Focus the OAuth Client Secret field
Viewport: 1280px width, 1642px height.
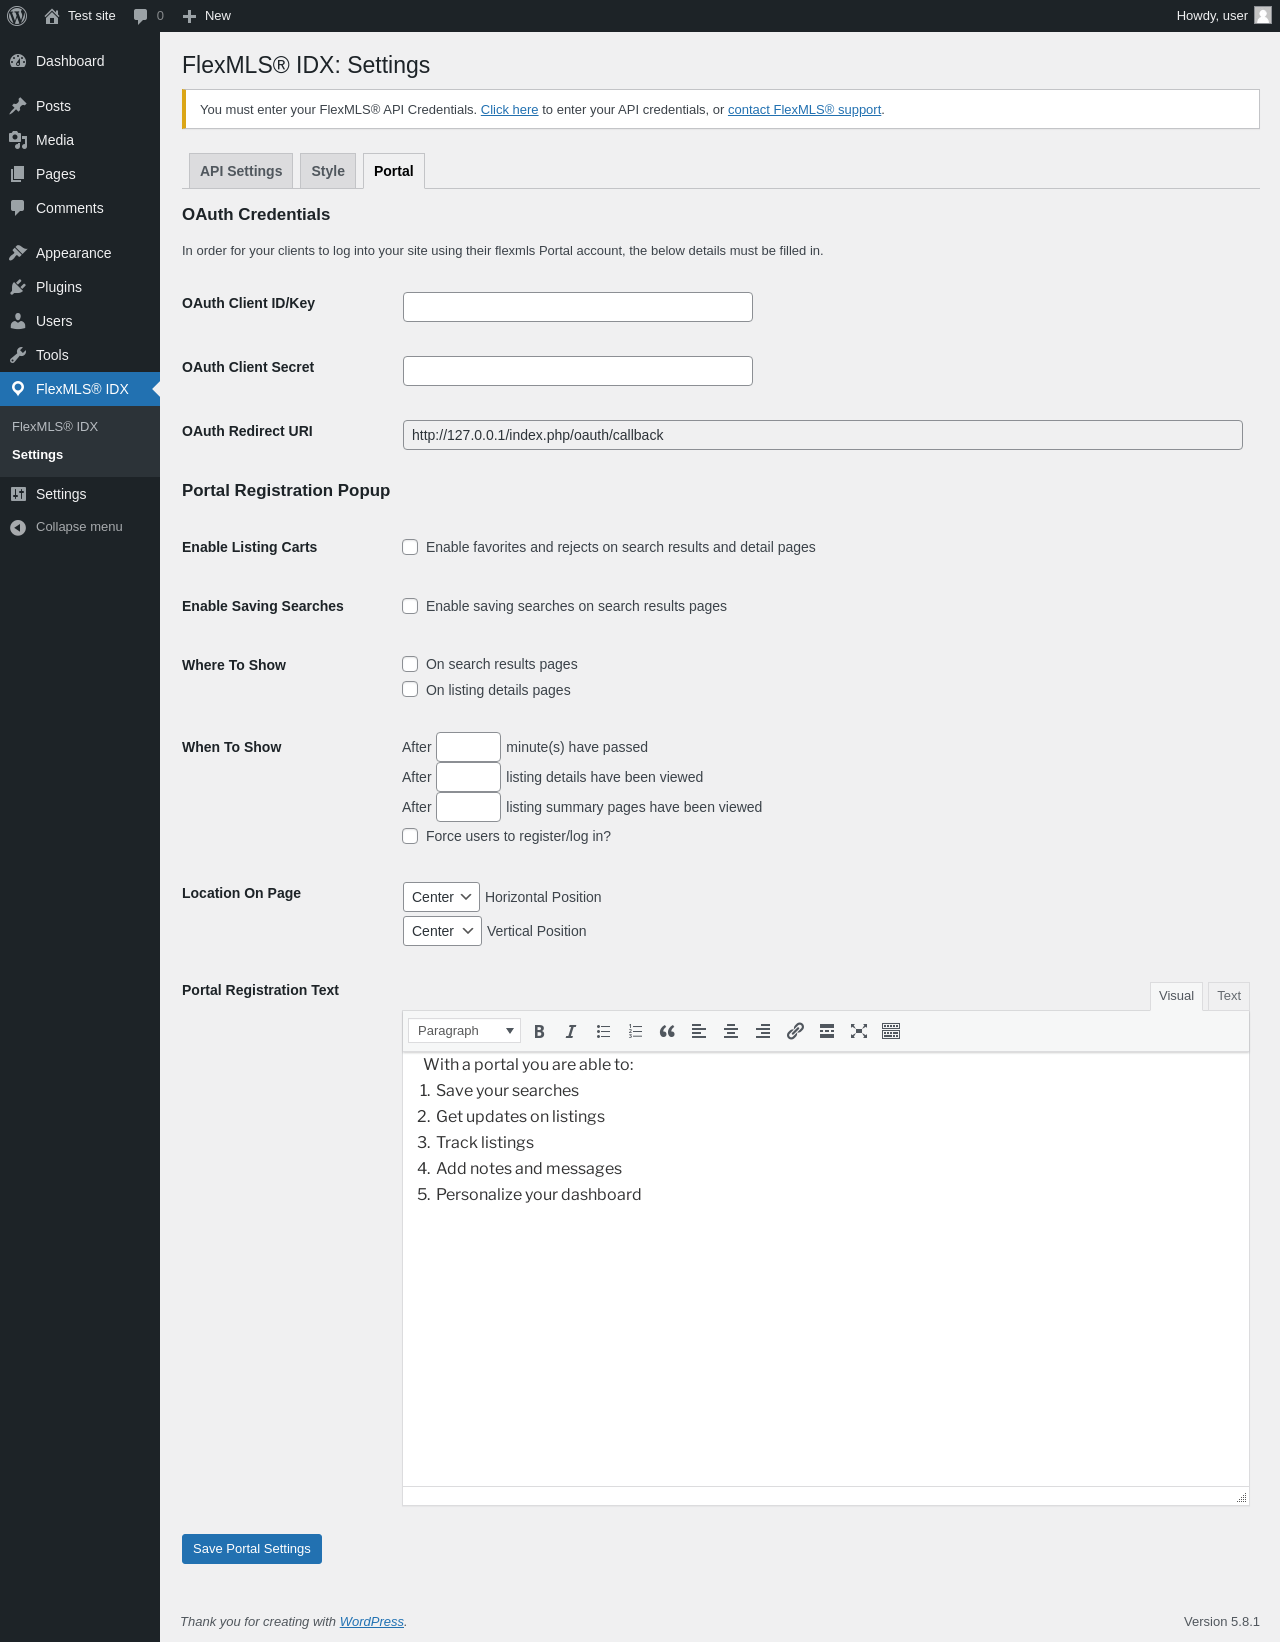click(578, 371)
